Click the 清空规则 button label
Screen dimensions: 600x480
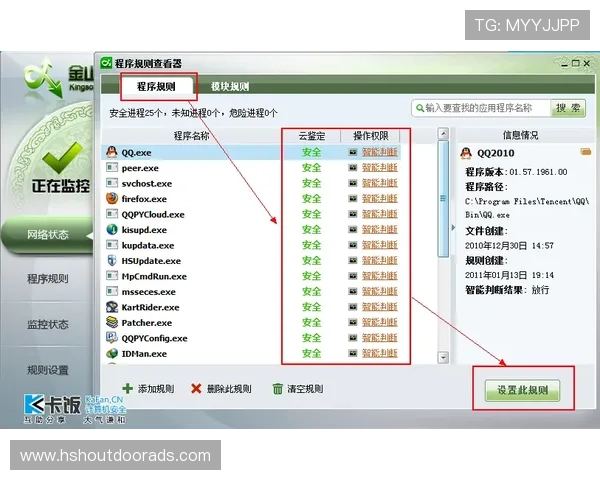click(x=305, y=389)
